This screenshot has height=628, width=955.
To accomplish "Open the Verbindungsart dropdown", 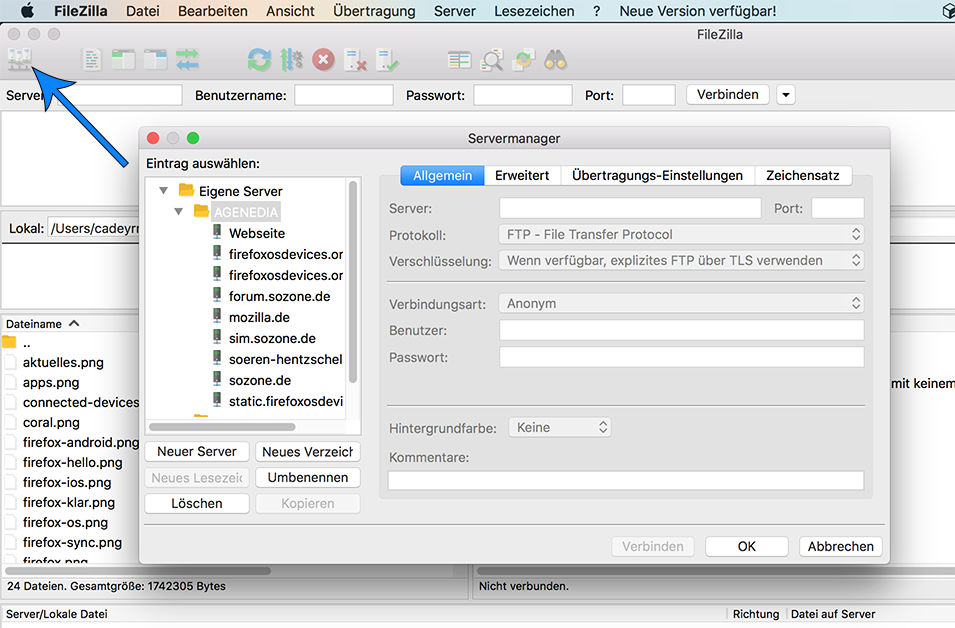I will [x=680, y=303].
